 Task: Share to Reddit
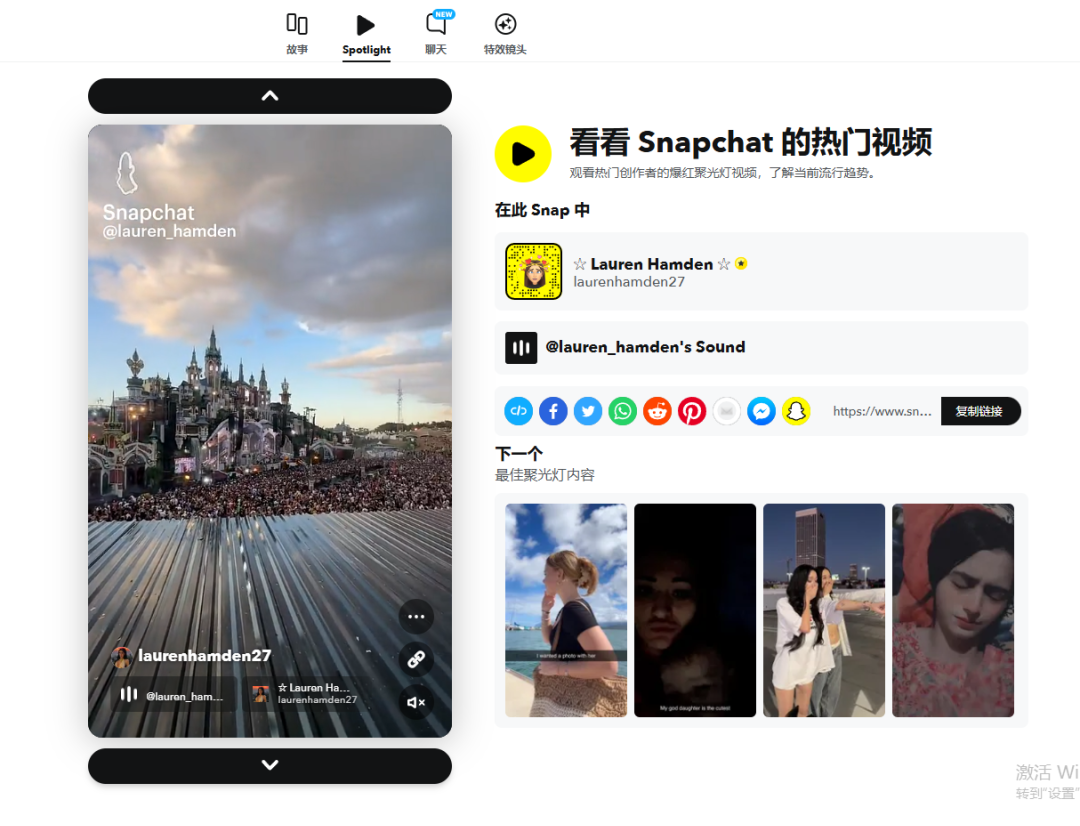[x=657, y=411]
